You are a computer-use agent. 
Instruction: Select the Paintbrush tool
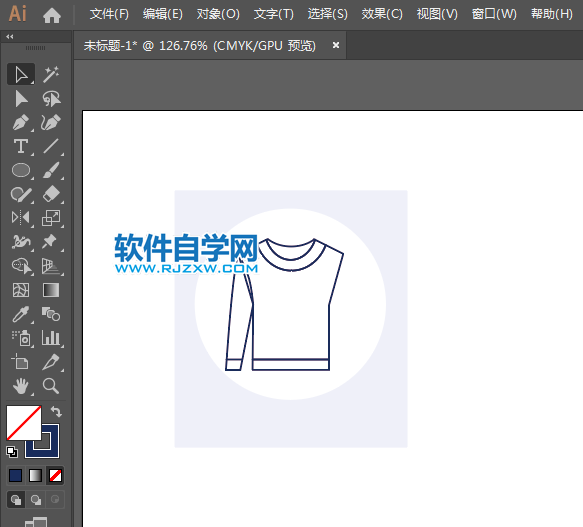click(x=51, y=170)
